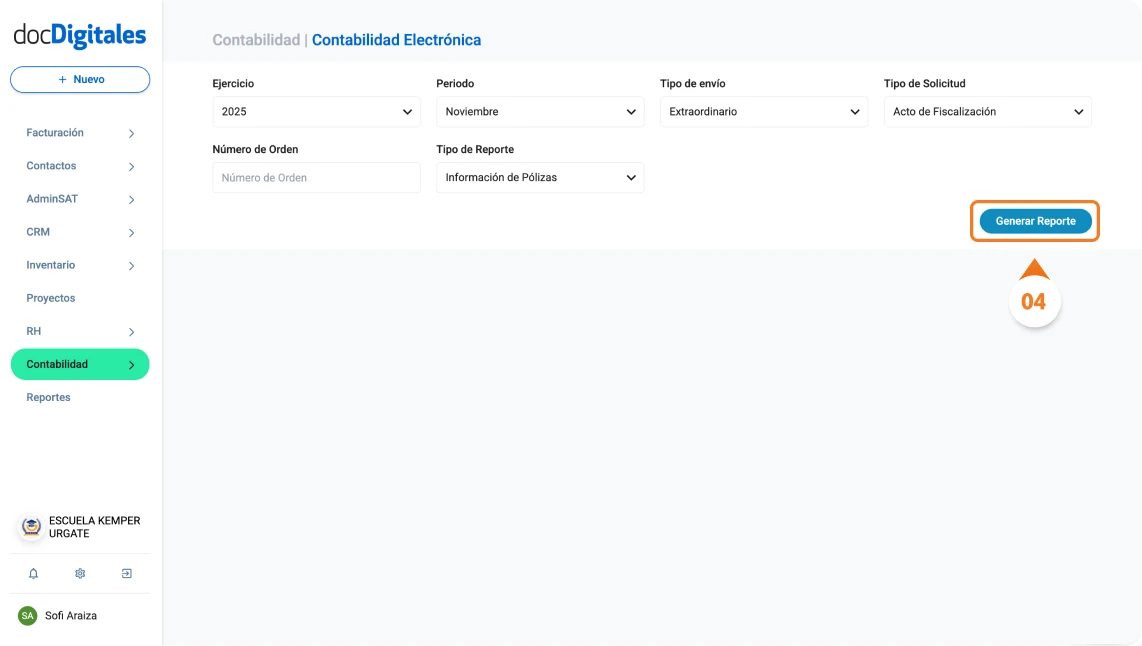The image size is (1142, 646).
Task: Click the Número de Orden input field
Action: coord(316,177)
